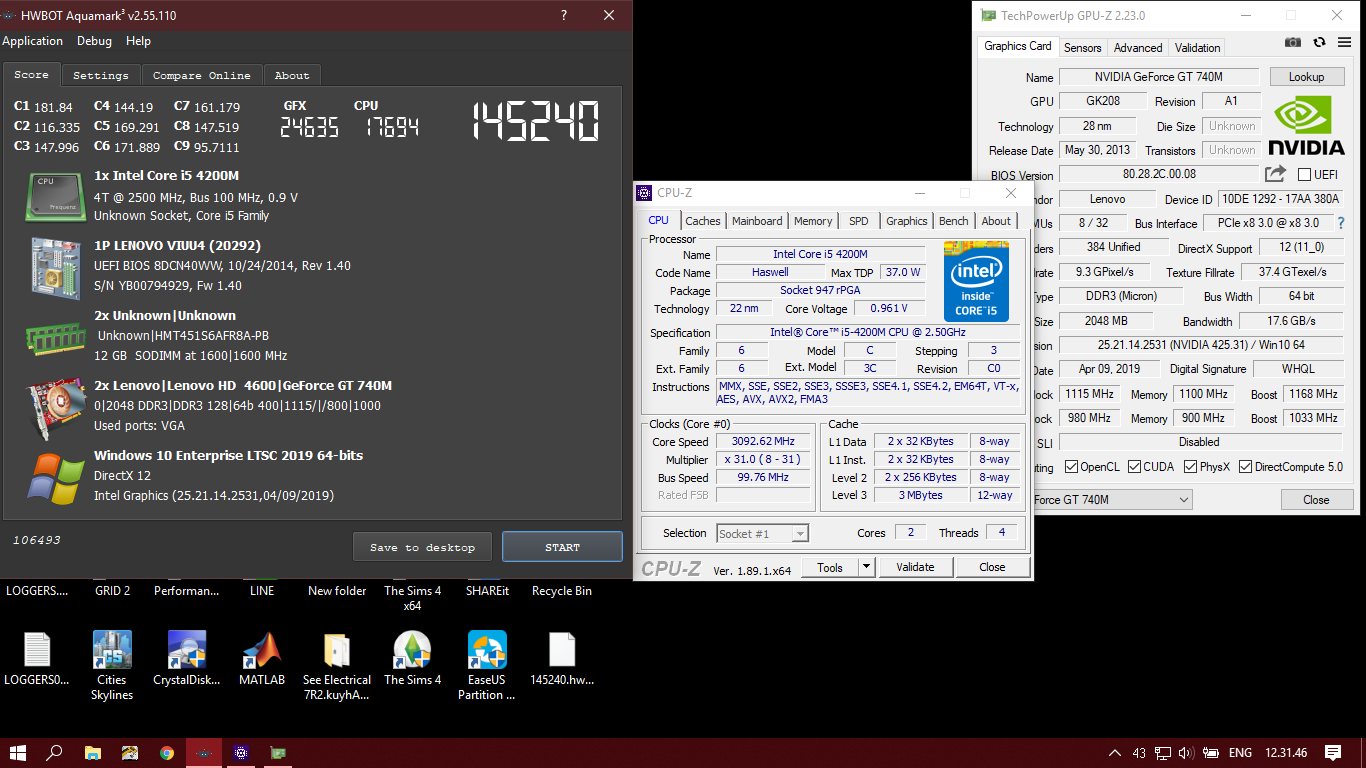Open the MATLAB desktop shortcut
Image resolution: width=1366 pixels, height=768 pixels.
click(x=262, y=658)
